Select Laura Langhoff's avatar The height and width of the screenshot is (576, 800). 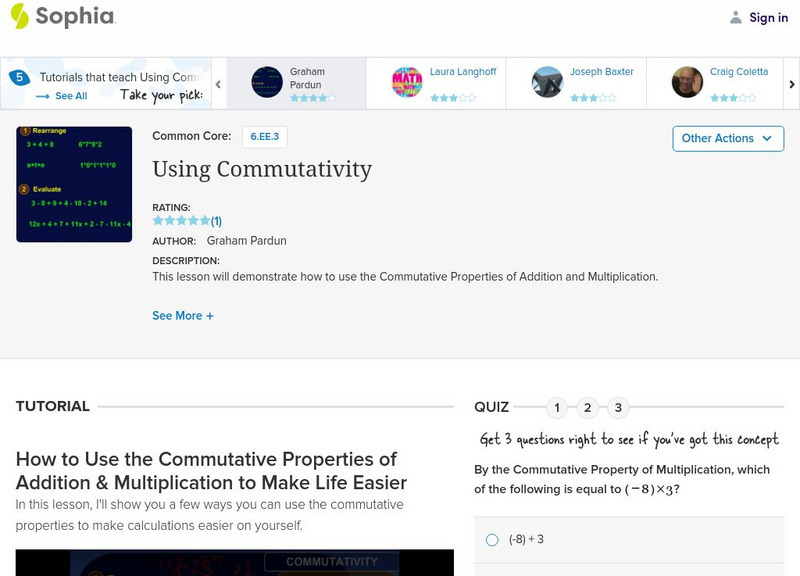408,82
